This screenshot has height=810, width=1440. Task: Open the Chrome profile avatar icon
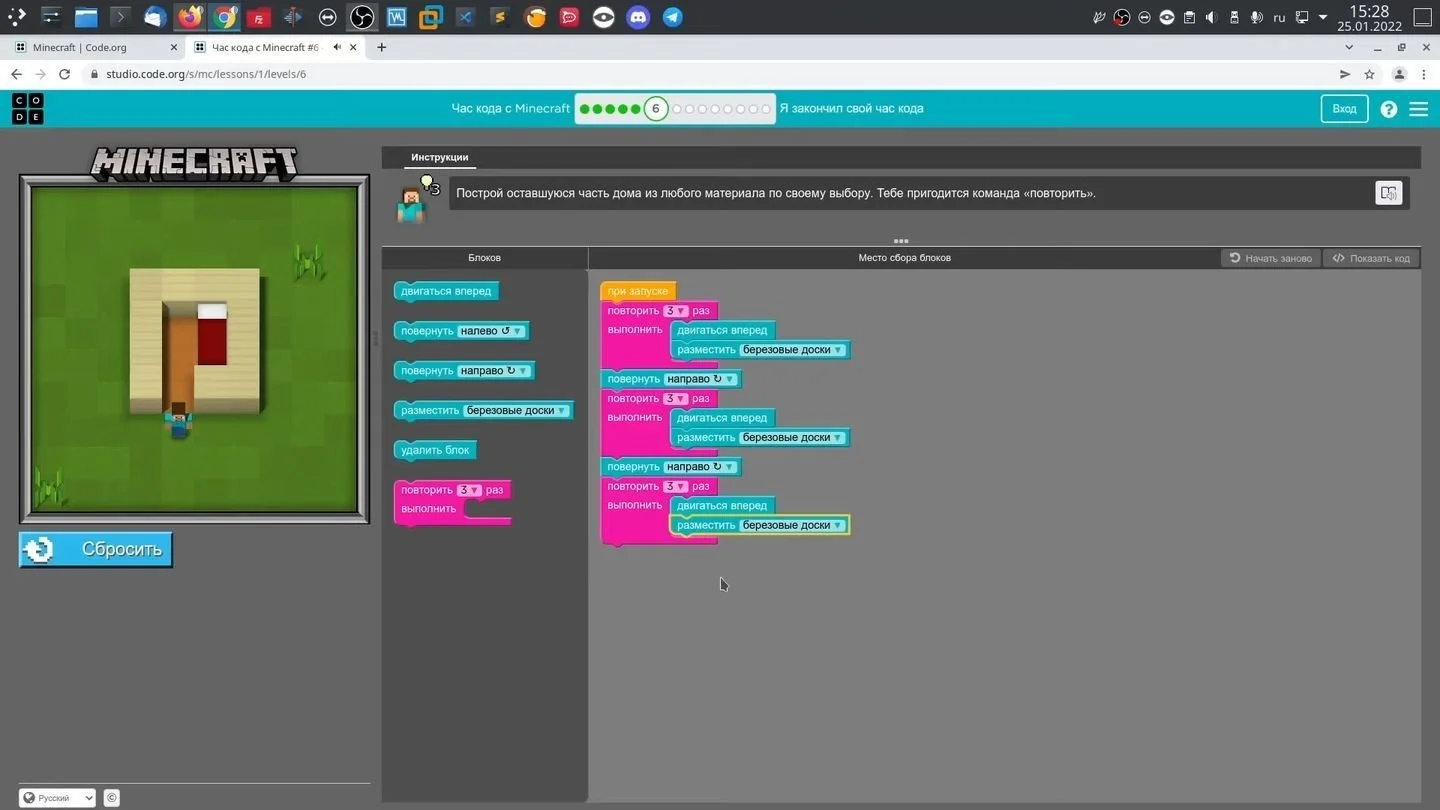click(x=1399, y=74)
